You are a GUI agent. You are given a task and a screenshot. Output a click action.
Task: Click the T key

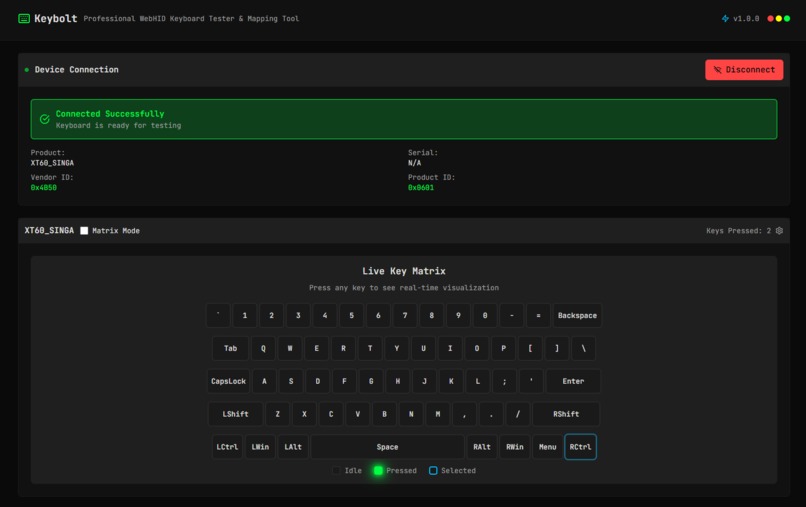pos(370,348)
